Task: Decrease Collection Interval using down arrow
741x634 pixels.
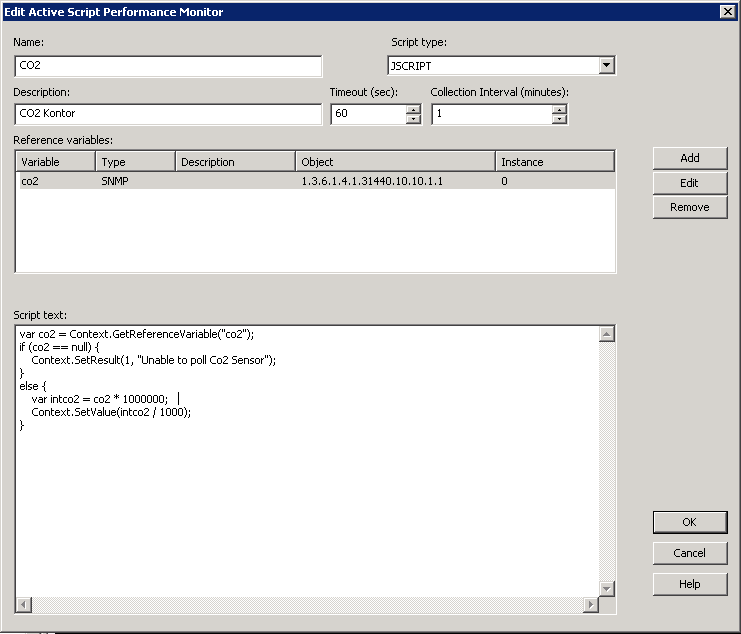Action: pos(559,119)
